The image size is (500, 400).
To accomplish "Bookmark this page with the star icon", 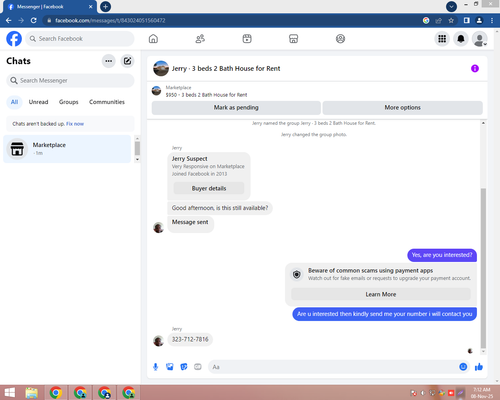I will pos(451,21).
